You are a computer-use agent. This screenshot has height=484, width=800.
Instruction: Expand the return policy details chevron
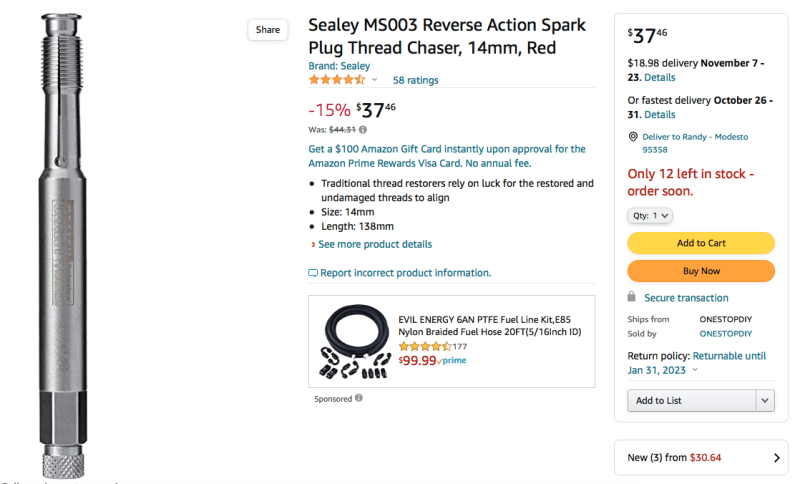[x=695, y=370]
